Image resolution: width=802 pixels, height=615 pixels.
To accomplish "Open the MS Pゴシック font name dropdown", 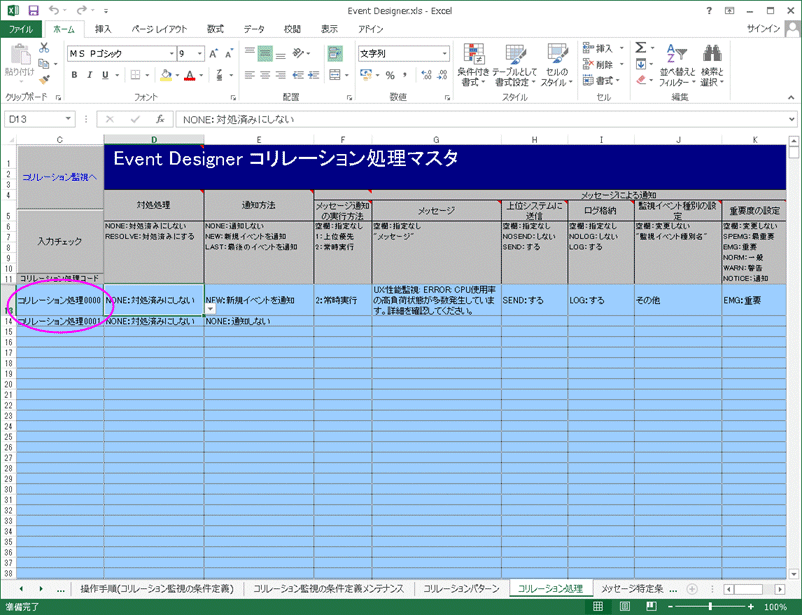I will click(x=172, y=53).
